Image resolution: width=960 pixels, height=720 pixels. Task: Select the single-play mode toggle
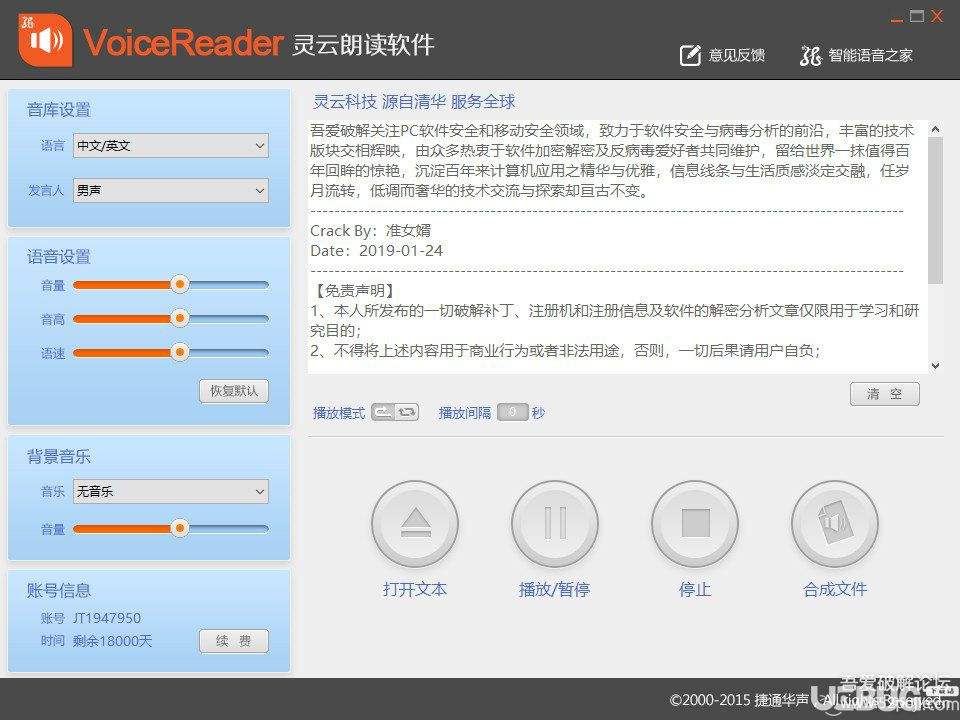click(383, 412)
